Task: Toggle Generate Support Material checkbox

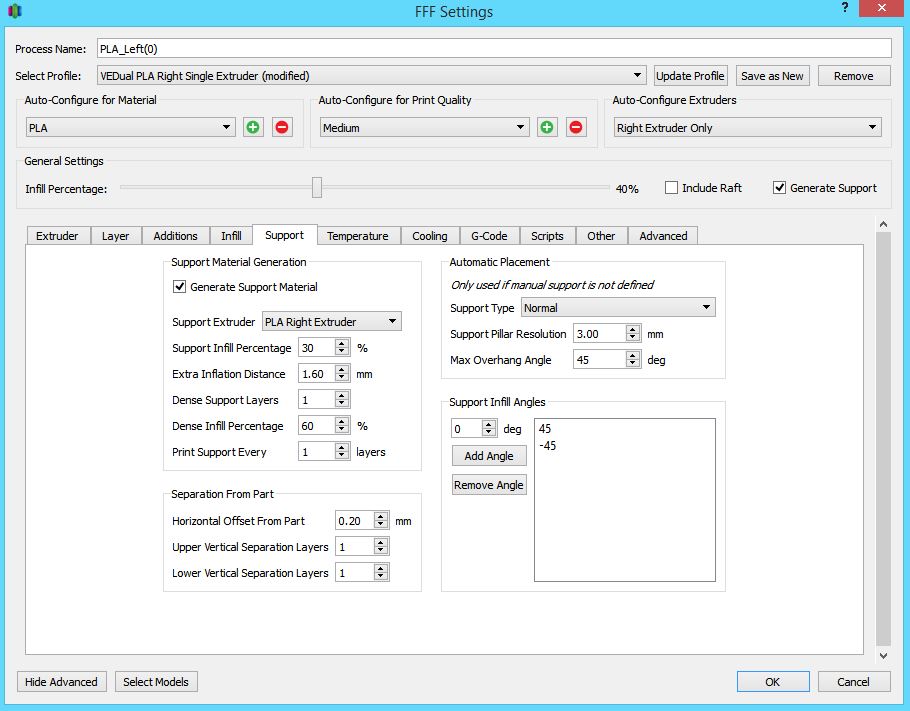Action: pyautogui.click(x=180, y=287)
